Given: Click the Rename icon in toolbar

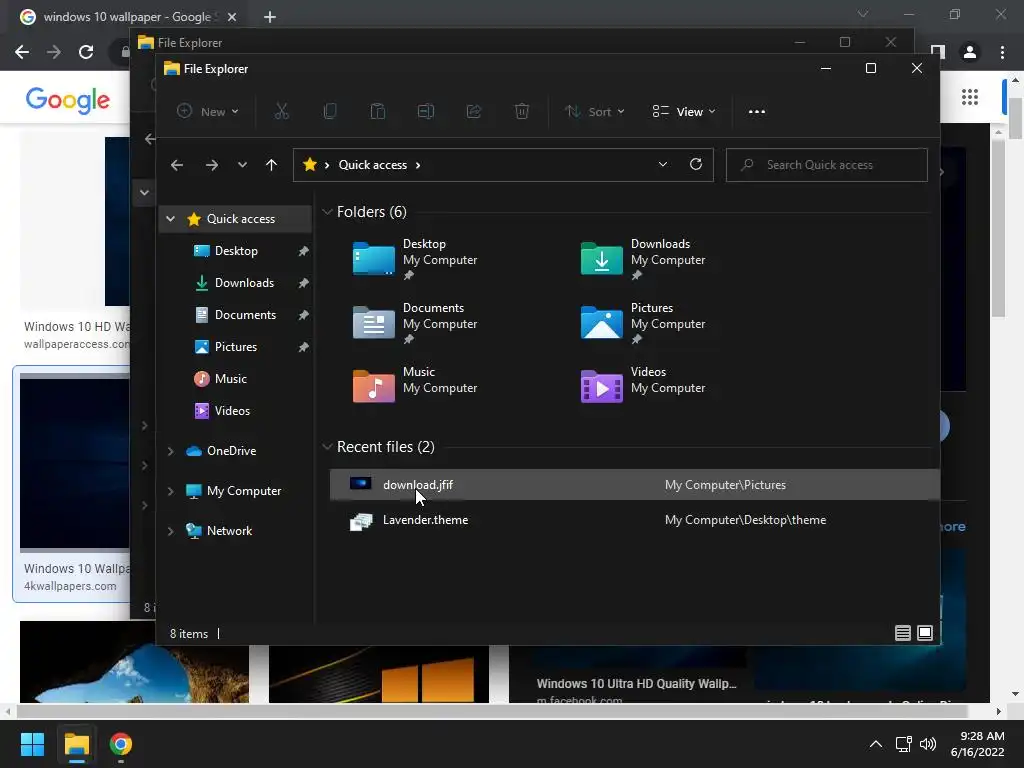Looking at the screenshot, I should click(x=426, y=112).
